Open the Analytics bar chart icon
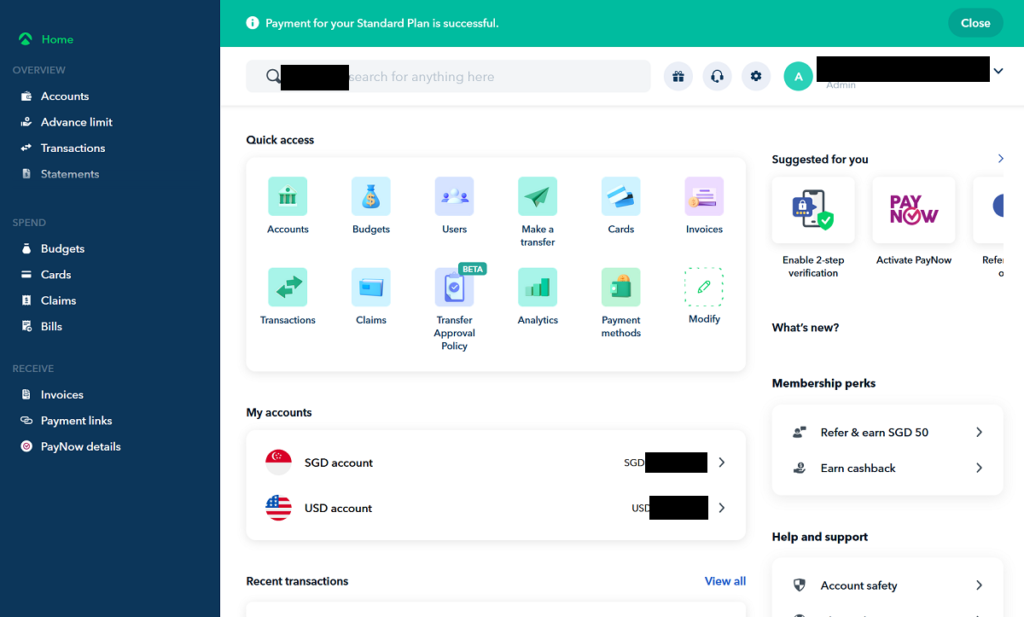The width and height of the screenshot is (1024, 617). [x=537, y=288]
